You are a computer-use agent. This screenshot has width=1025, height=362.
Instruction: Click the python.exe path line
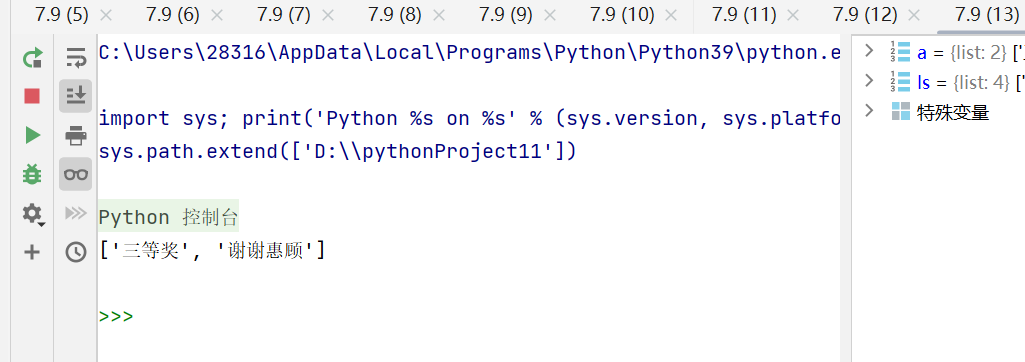point(469,53)
